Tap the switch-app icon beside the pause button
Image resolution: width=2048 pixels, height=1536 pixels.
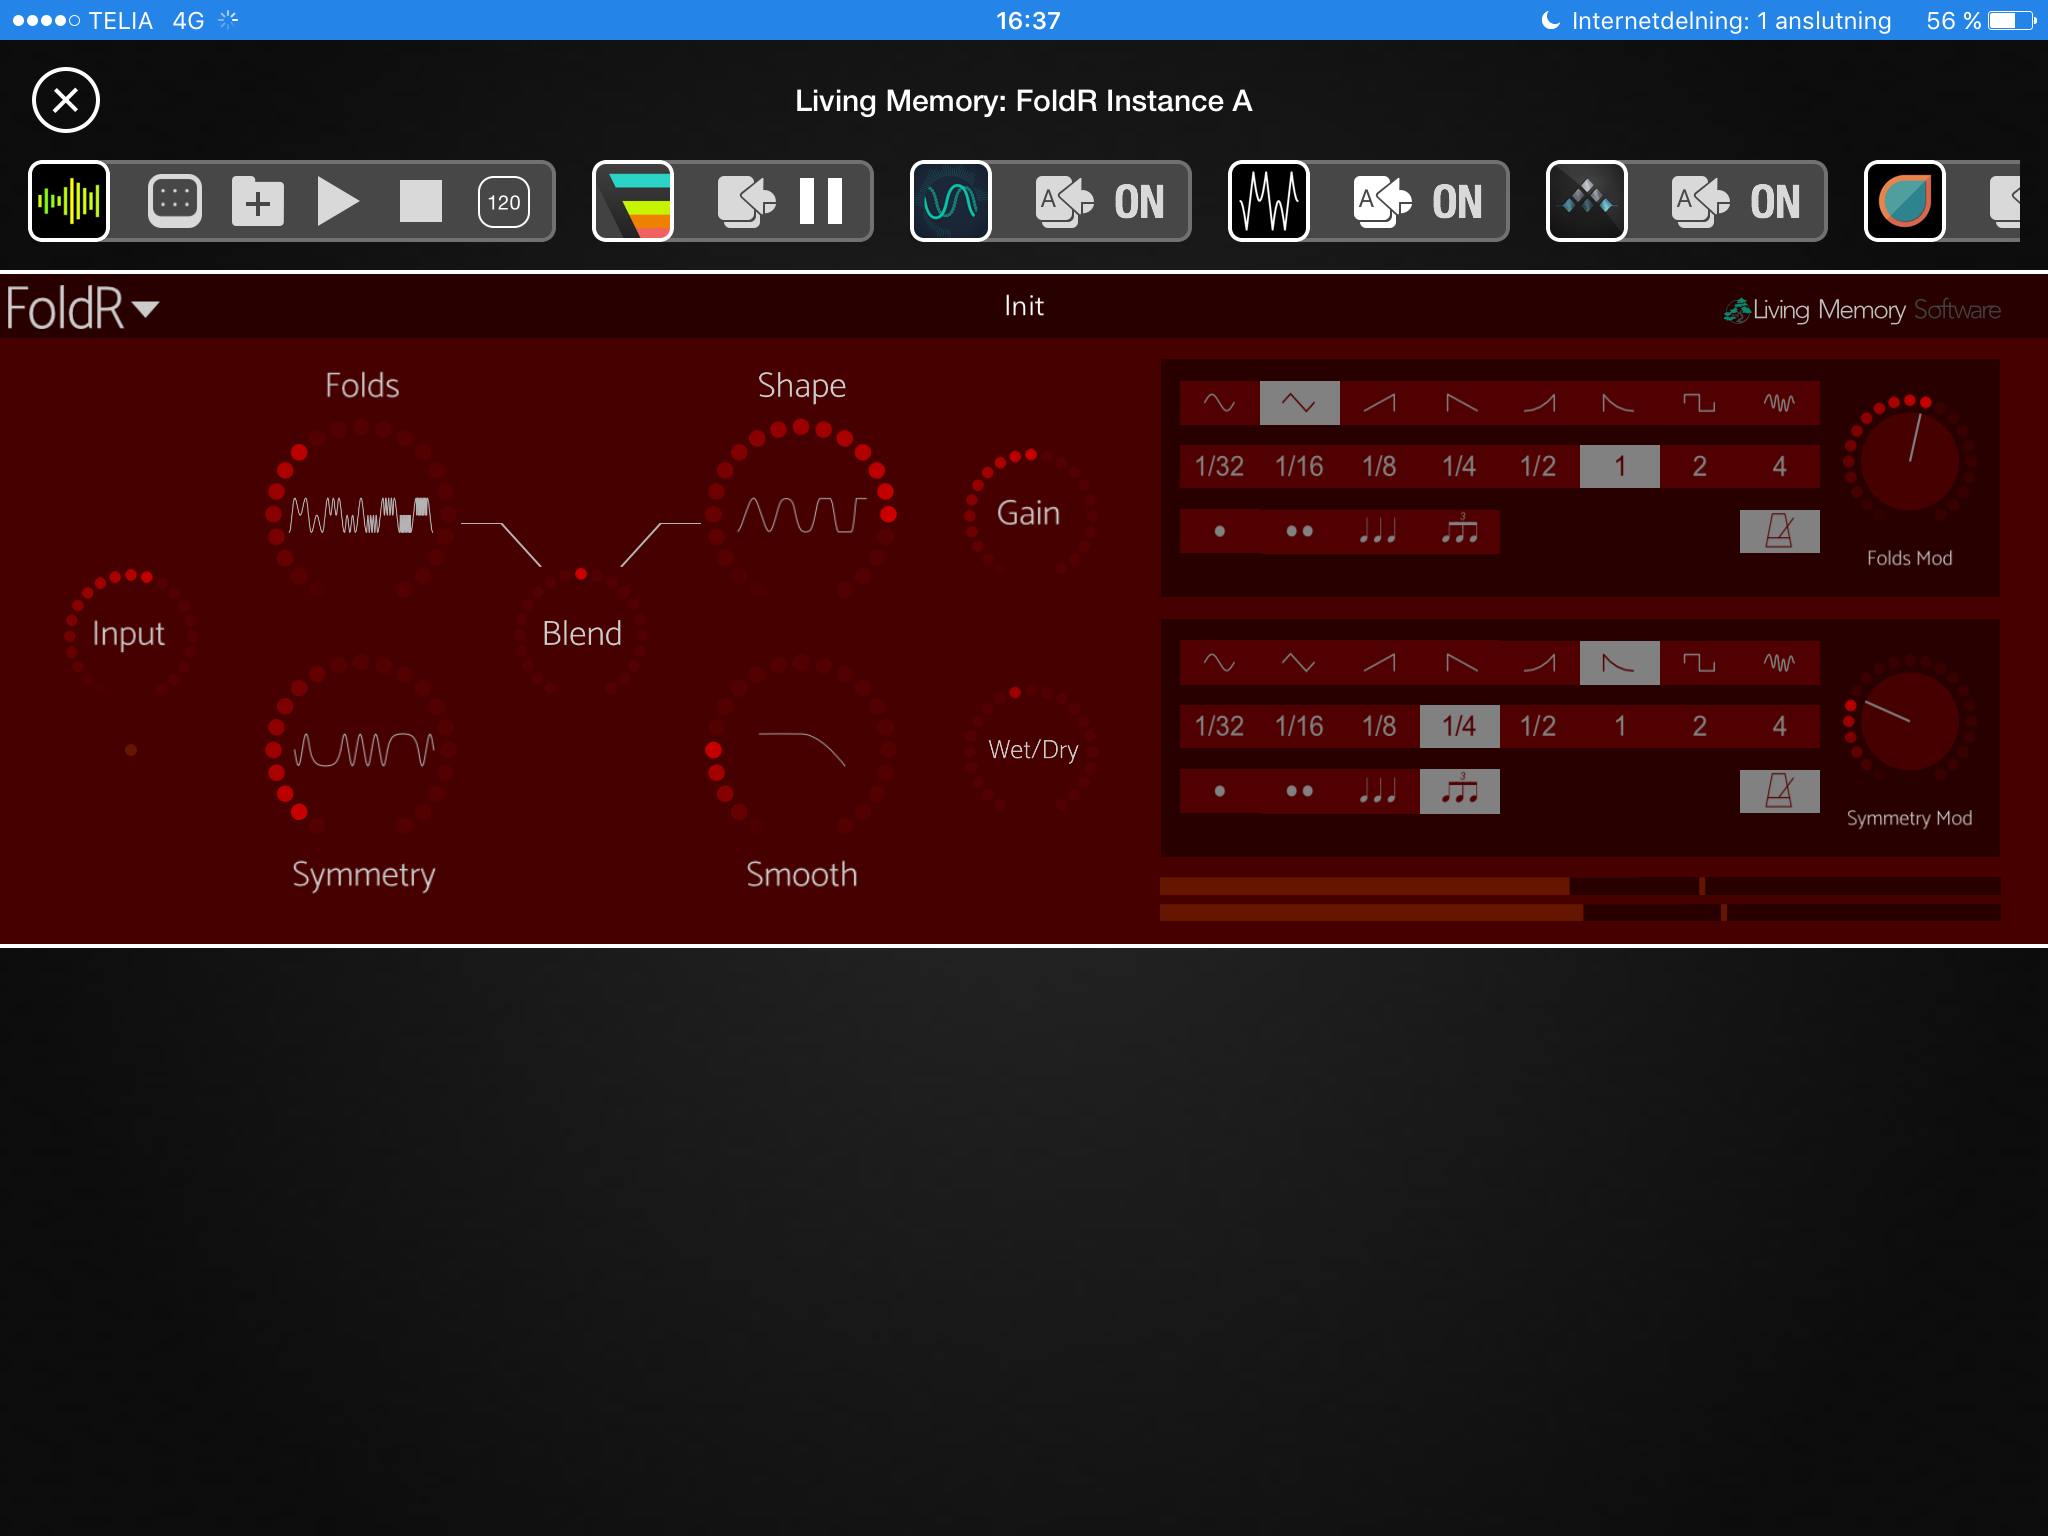[x=745, y=201]
